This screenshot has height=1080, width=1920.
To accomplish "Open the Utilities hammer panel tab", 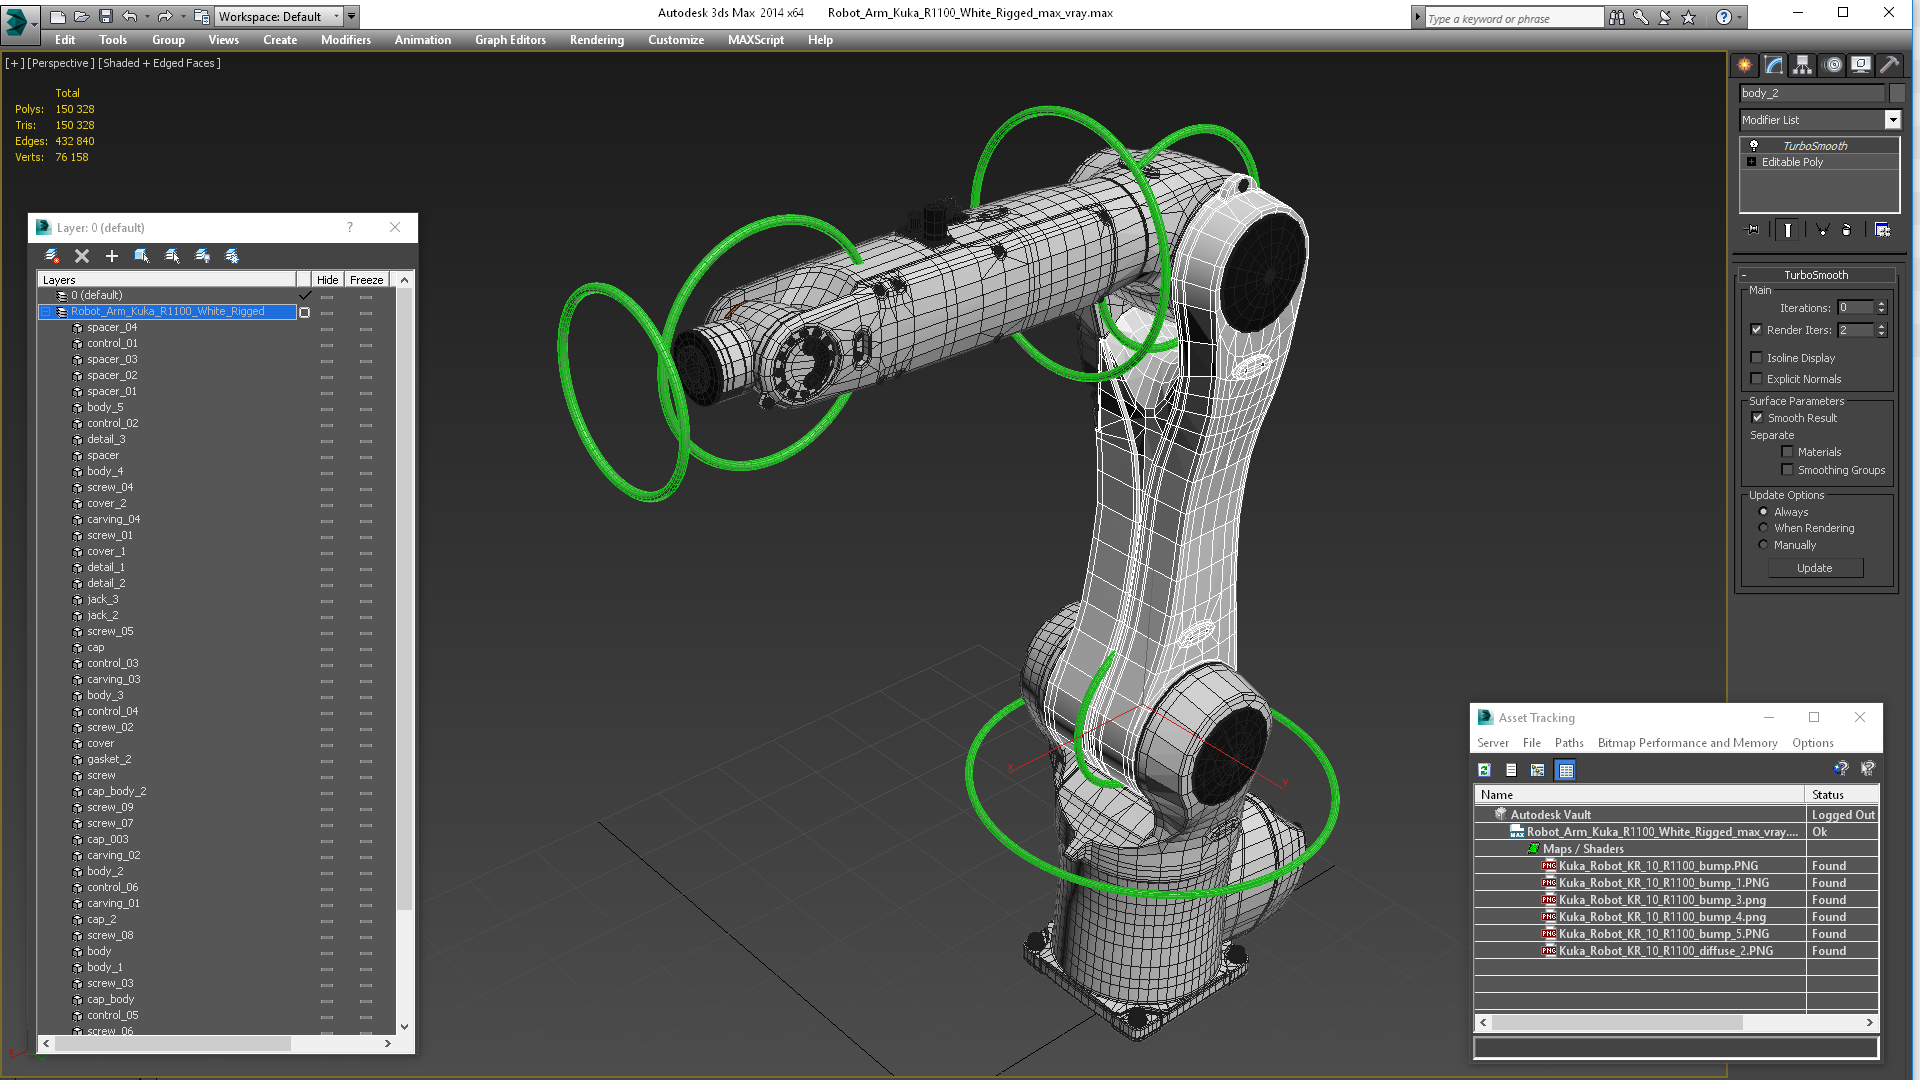I will 1889,65.
